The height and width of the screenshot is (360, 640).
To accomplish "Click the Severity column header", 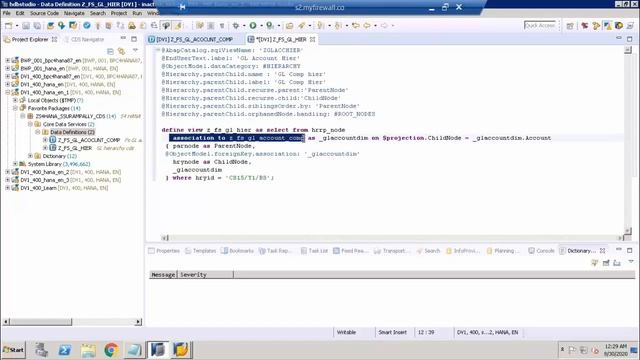I will click(x=205, y=275).
